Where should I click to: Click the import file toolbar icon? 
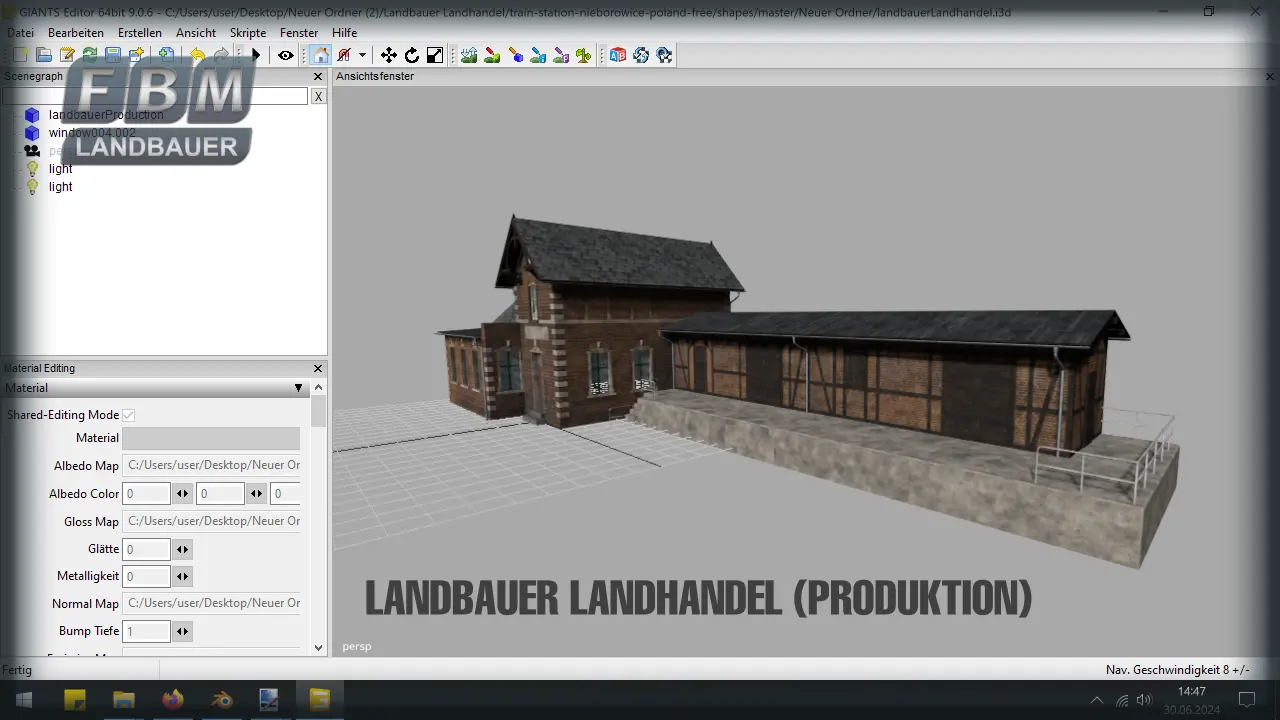click(x=166, y=55)
